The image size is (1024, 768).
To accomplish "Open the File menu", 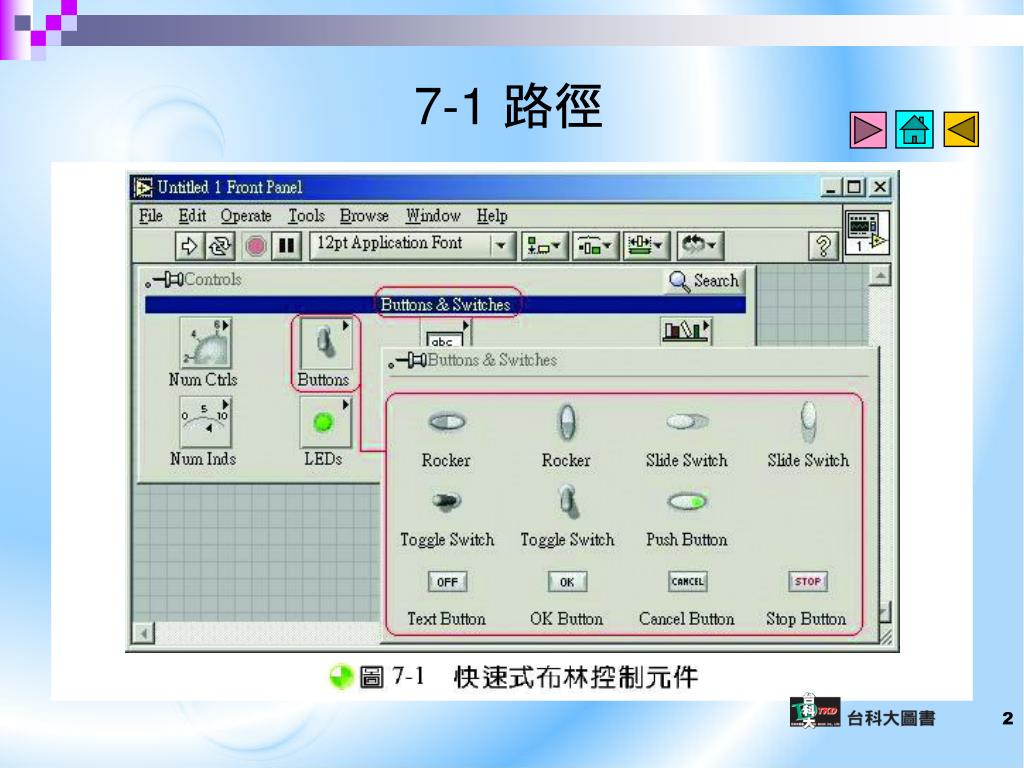I will click(x=151, y=216).
